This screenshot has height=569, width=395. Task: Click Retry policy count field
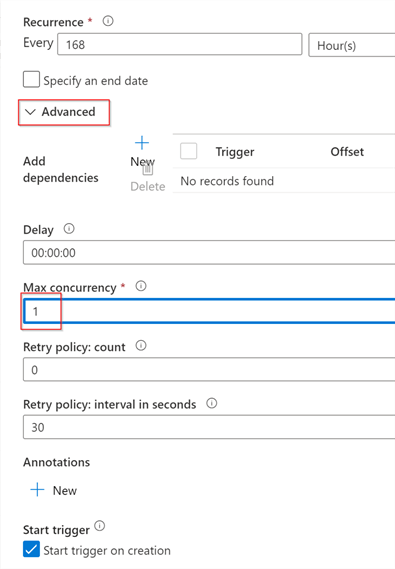coord(209,369)
